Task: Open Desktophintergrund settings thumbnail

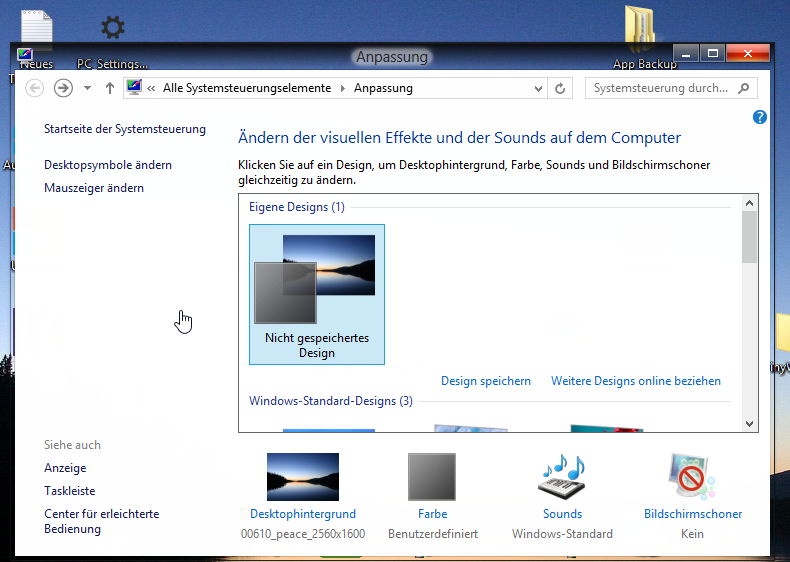Action: point(303,477)
